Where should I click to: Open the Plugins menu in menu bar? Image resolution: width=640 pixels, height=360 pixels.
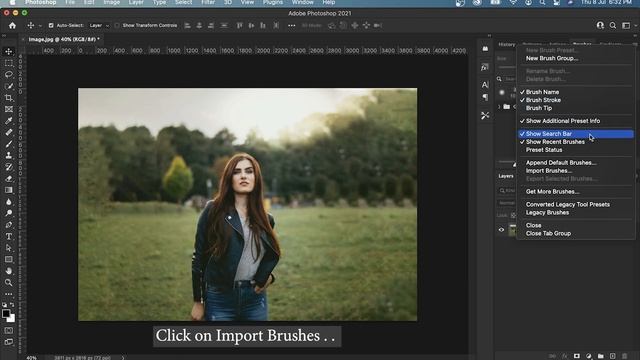click(273, 2)
